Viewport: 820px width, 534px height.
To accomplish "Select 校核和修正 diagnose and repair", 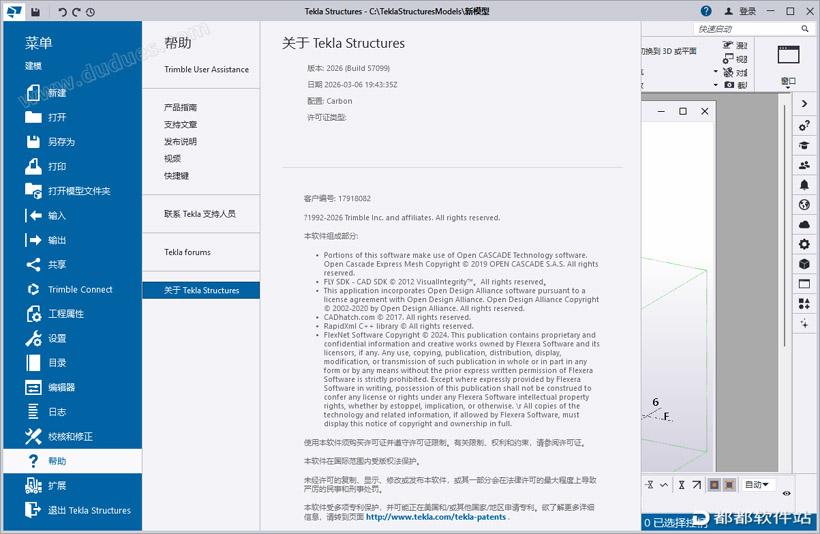I will coord(73,437).
